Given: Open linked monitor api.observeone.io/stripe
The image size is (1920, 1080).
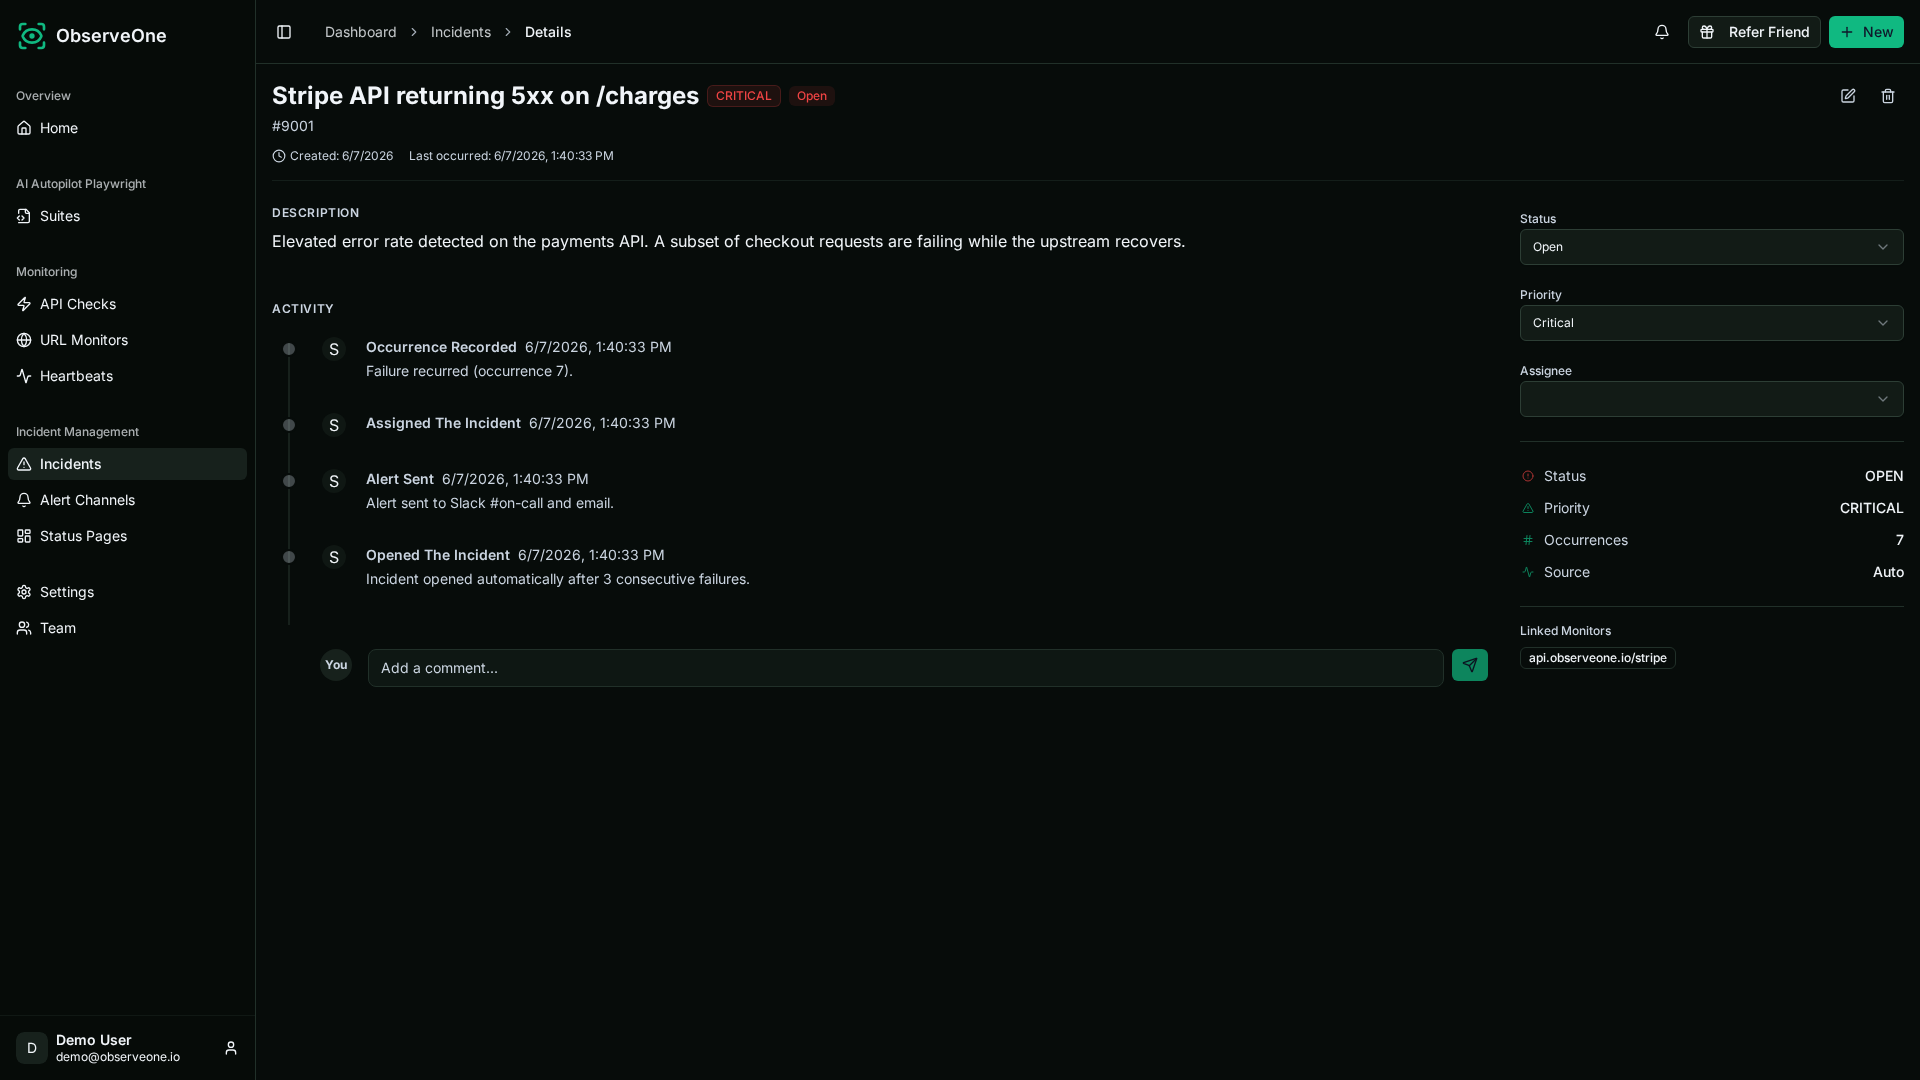Looking at the screenshot, I should (x=1597, y=658).
